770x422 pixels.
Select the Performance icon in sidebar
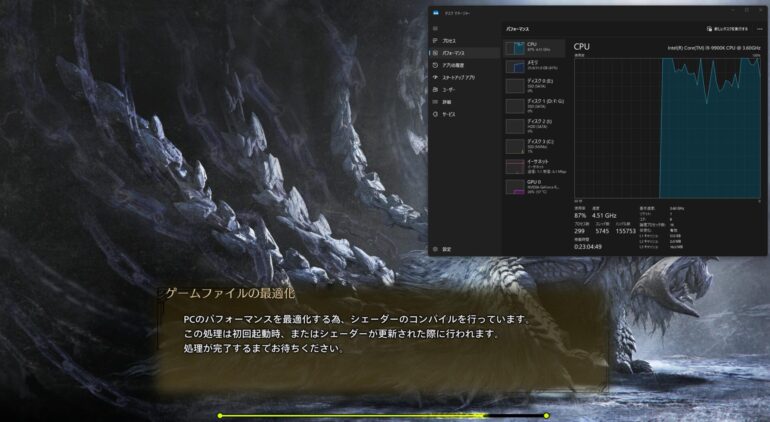435,52
